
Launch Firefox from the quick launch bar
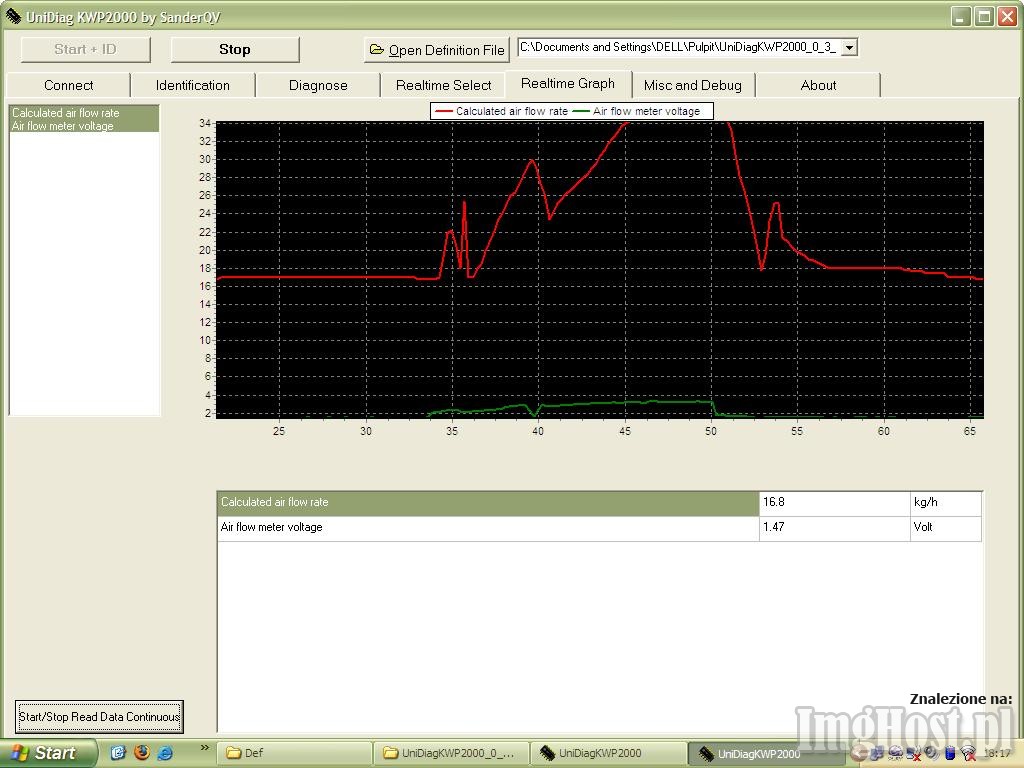tap(142, 753)
